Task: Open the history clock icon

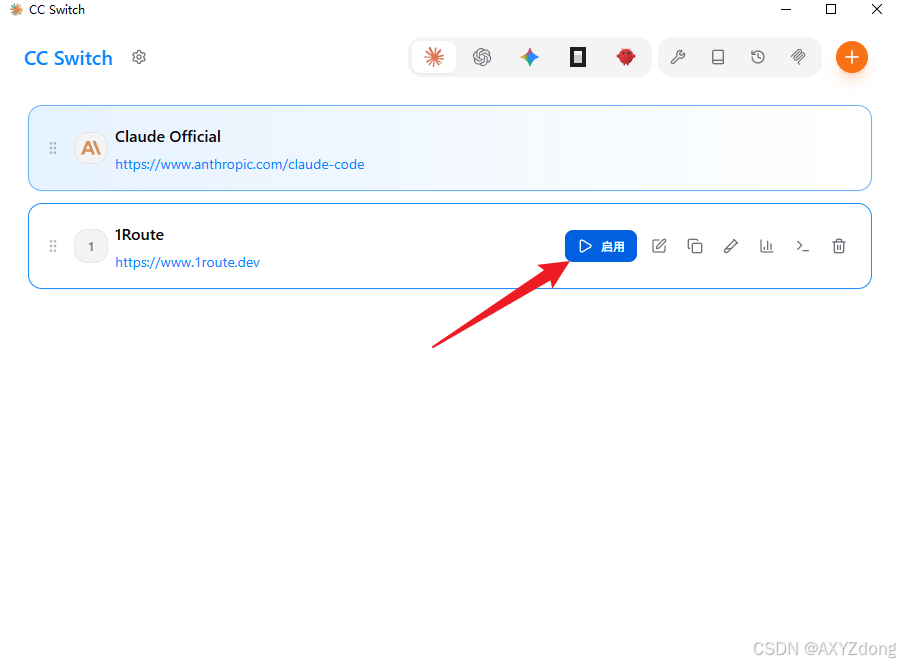Action: [x=758, y=57]
